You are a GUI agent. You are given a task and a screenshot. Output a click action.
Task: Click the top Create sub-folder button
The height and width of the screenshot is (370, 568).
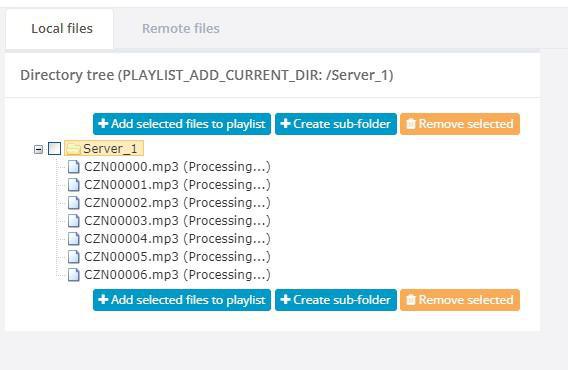click(336, 124)
